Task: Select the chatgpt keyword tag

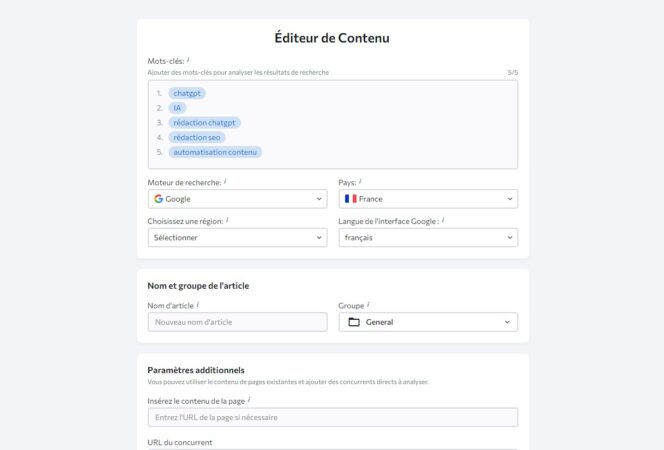Action: coord(187,93)
